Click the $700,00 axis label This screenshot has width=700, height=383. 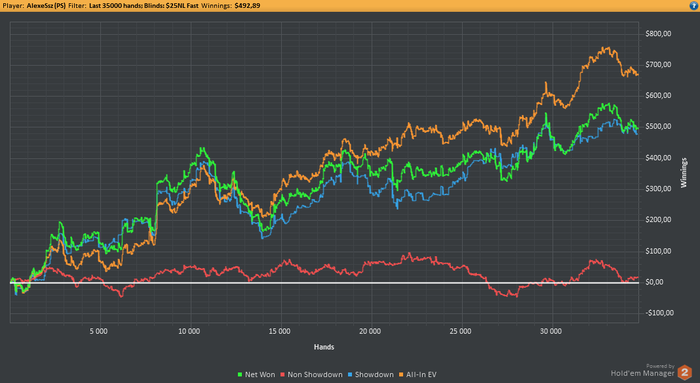658,65
